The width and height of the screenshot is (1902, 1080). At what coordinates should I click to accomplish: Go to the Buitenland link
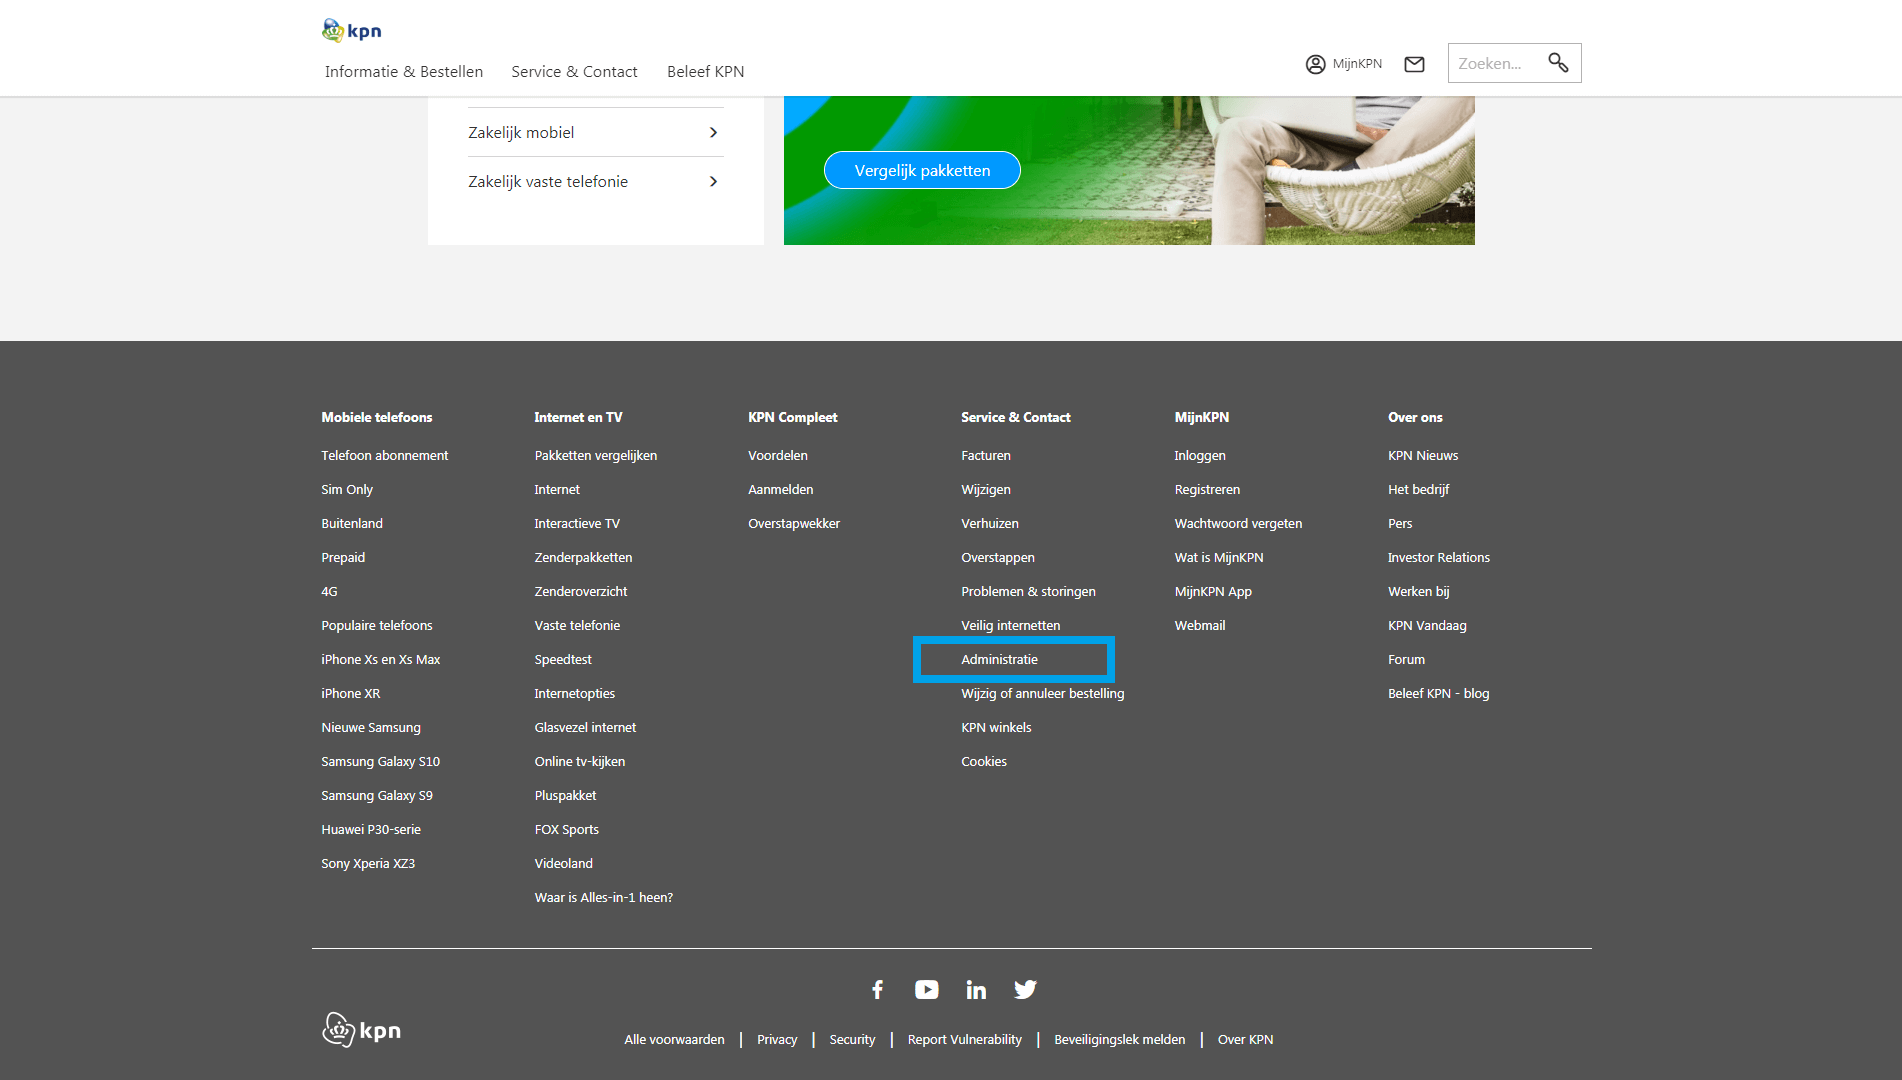[352, 523]
